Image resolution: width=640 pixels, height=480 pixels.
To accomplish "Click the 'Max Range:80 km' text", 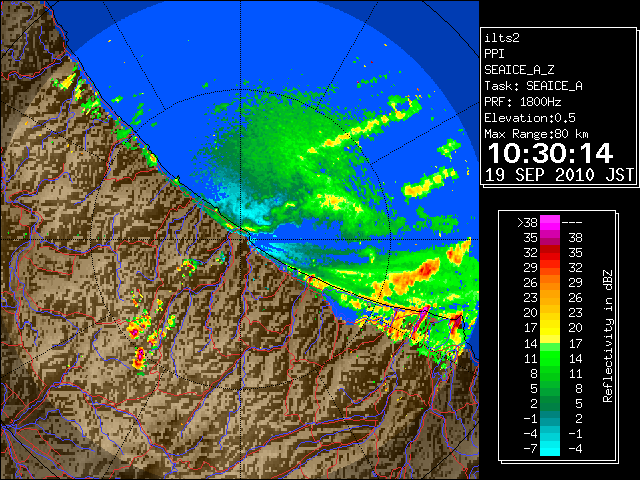I will coord(536,134).
